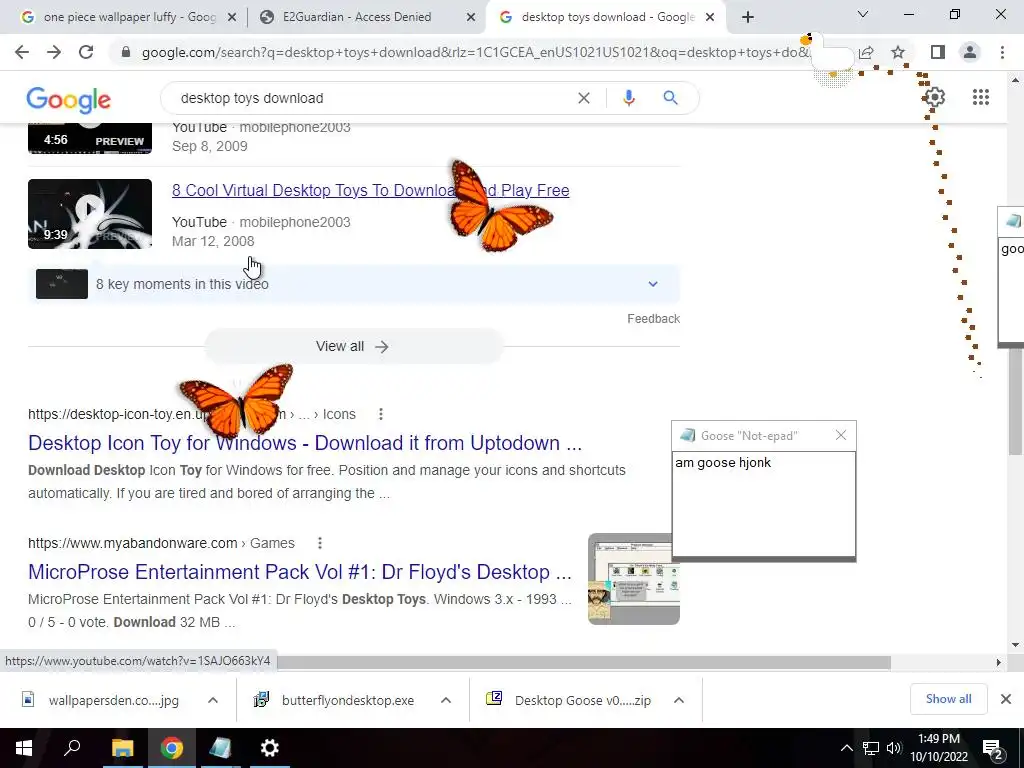Open a new browser tab
This screenshot has width=1024, height=768.
pyautogui.click(x=748, y=17)
